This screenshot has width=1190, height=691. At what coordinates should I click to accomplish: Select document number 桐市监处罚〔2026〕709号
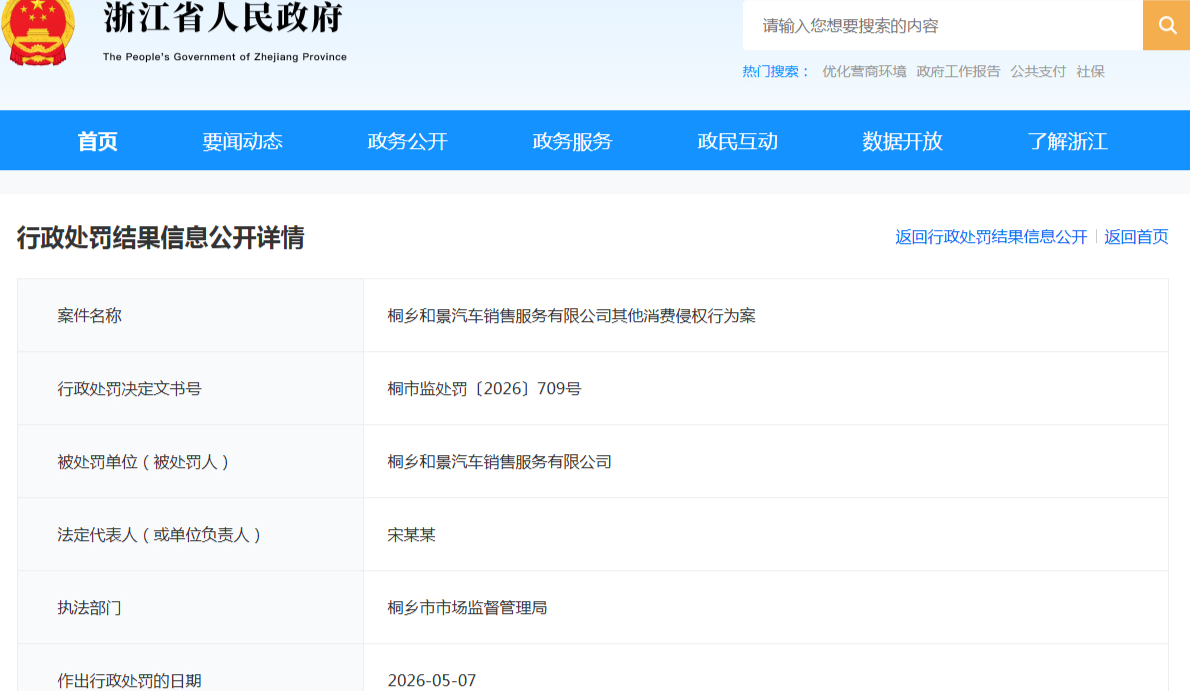point(484,389)
